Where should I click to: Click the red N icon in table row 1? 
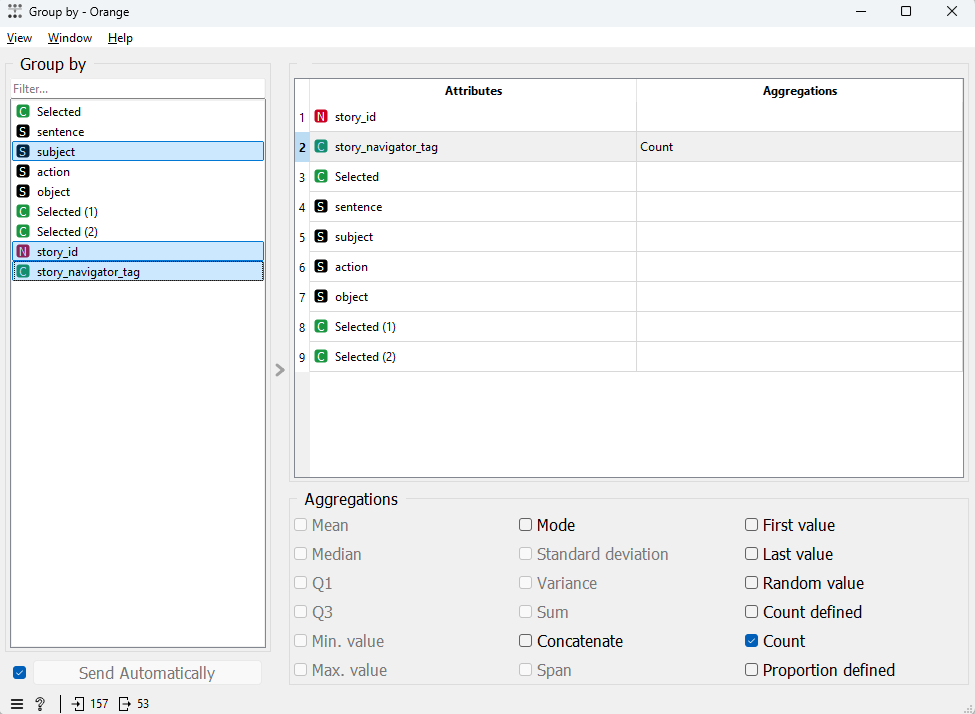321,116
